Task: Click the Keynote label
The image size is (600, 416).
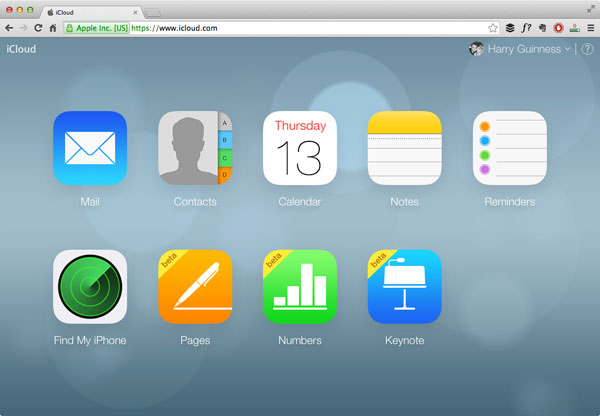Action: (x=404, y=341)
